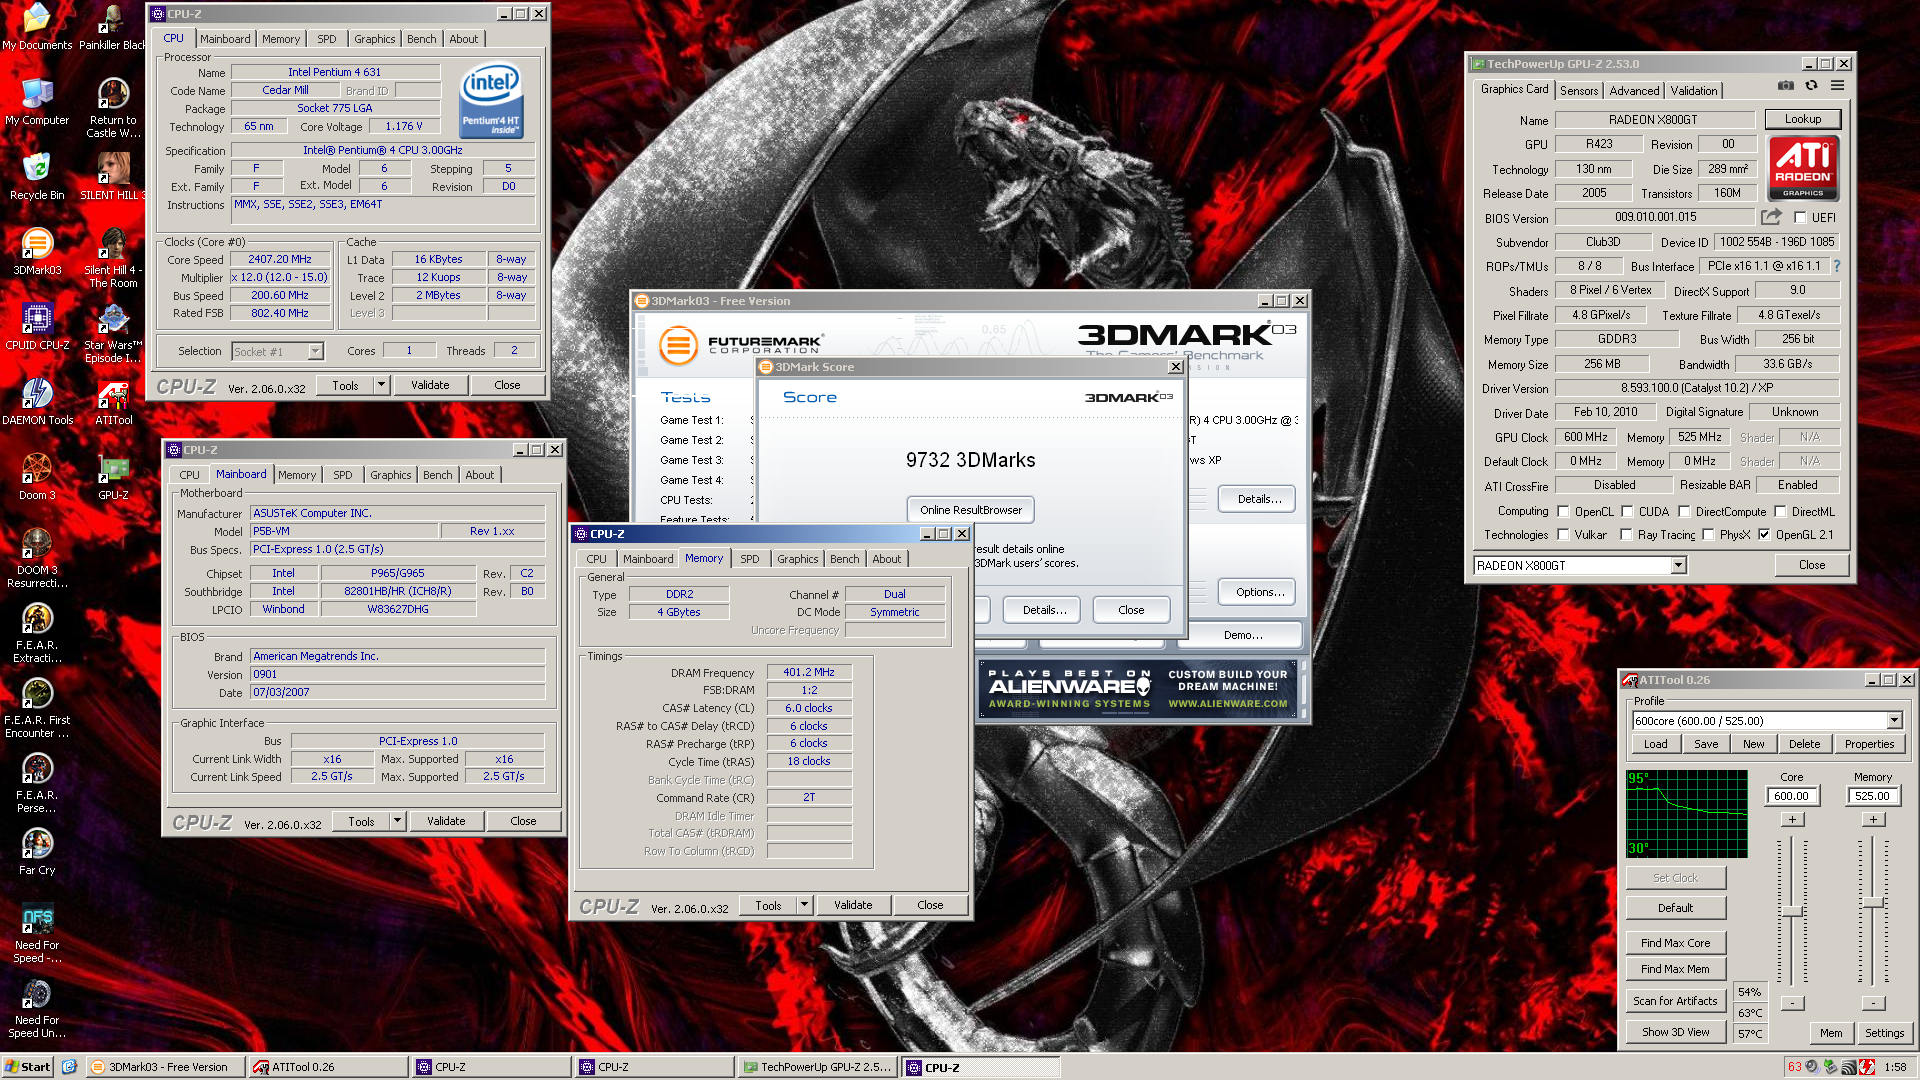
Task: Toggle the PhysX checkbox
Action: pyautogui.click(x=1708, y=535)
